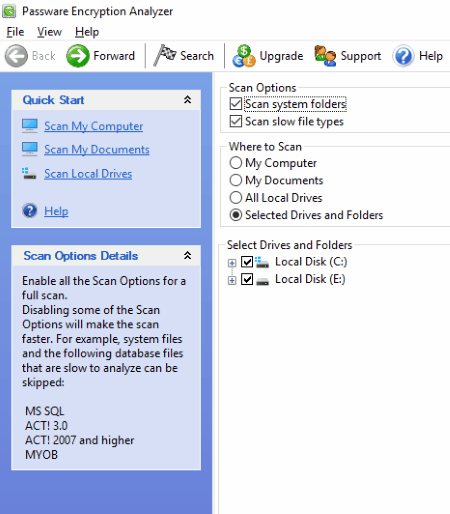Click the Support people icon

(x=325, y=56)
